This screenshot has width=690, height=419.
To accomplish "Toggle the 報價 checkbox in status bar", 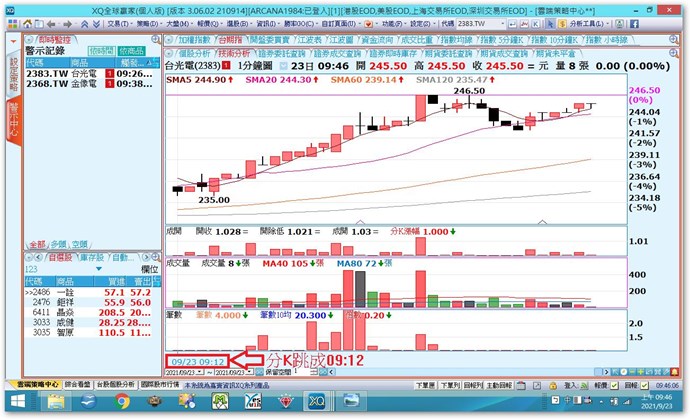I will (x=614, y=385).
